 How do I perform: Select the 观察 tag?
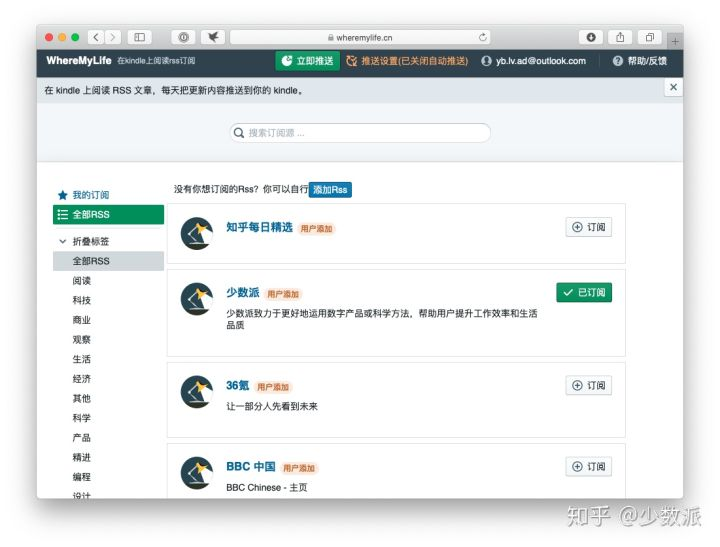82,340
